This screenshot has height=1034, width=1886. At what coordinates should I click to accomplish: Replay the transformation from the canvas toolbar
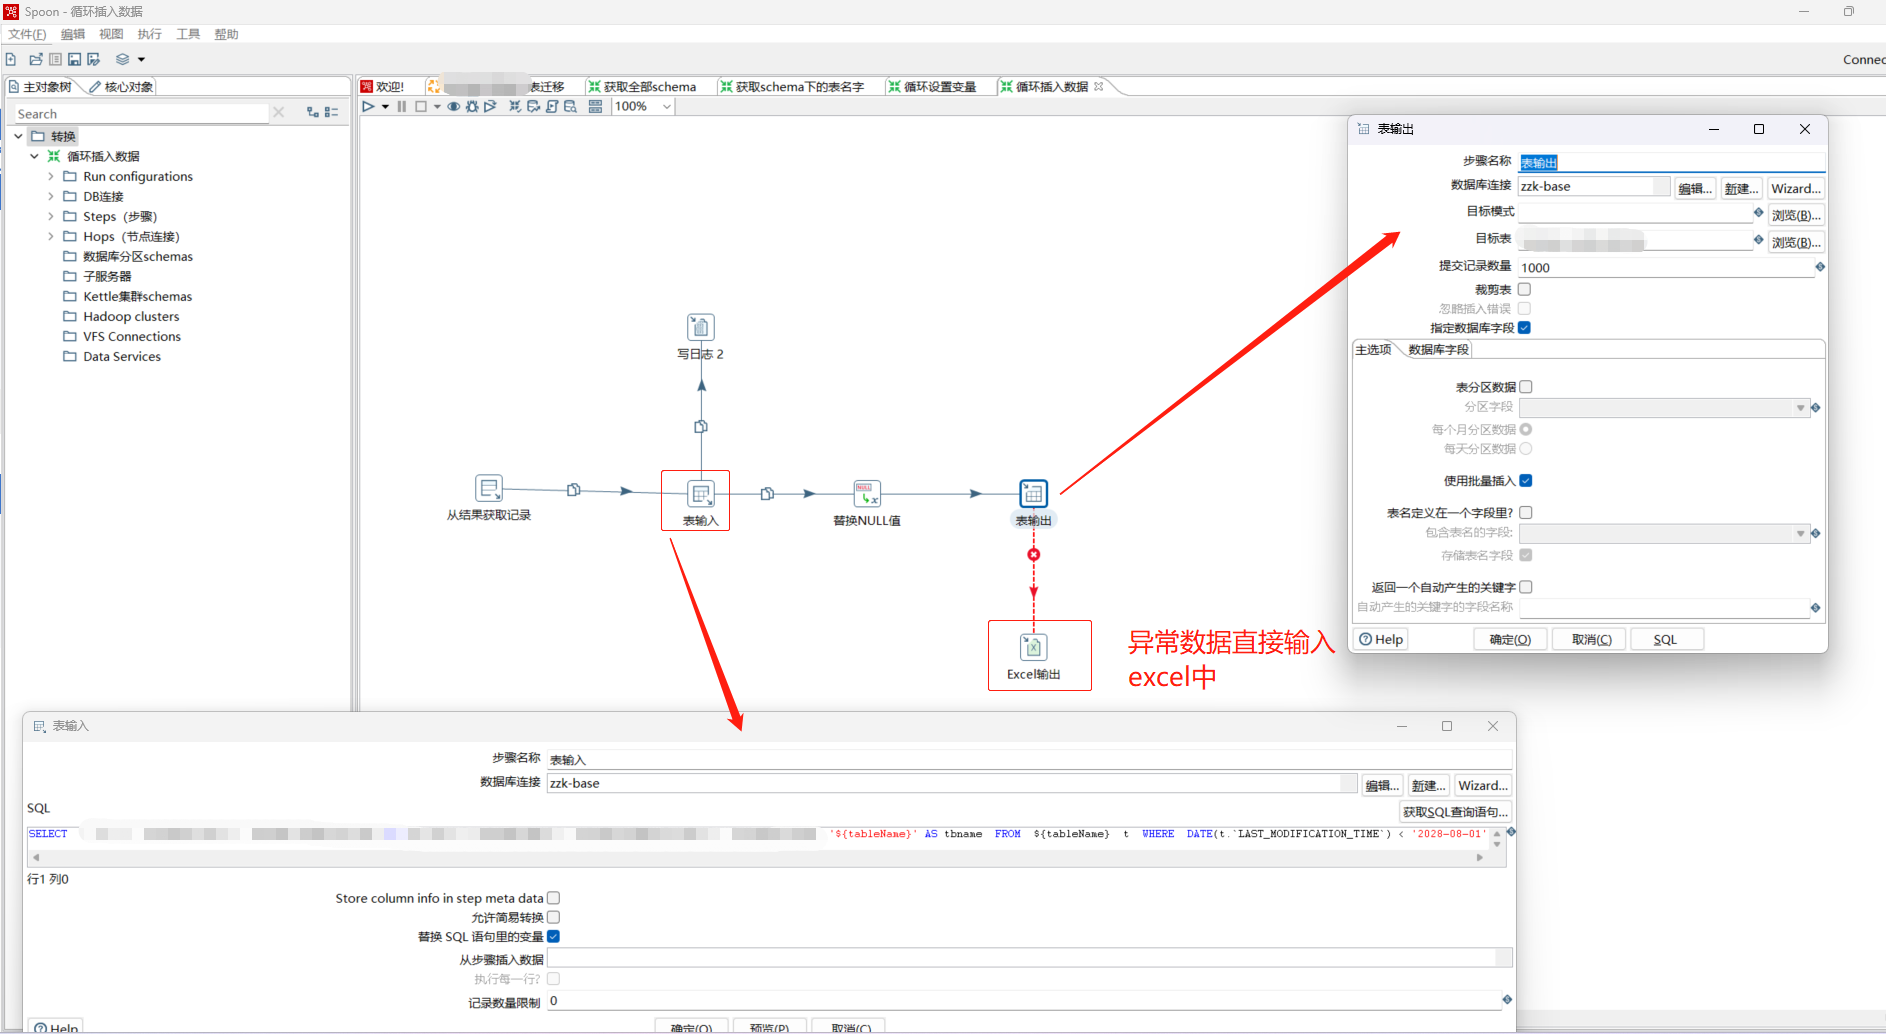[490, 106]
